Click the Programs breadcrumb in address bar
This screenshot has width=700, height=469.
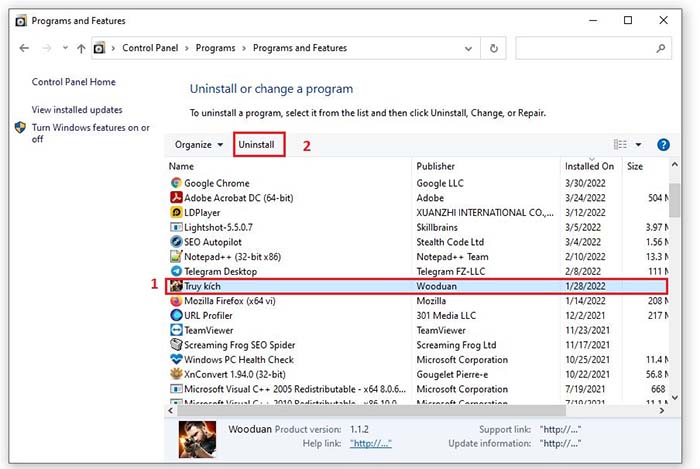click(213, 48)
